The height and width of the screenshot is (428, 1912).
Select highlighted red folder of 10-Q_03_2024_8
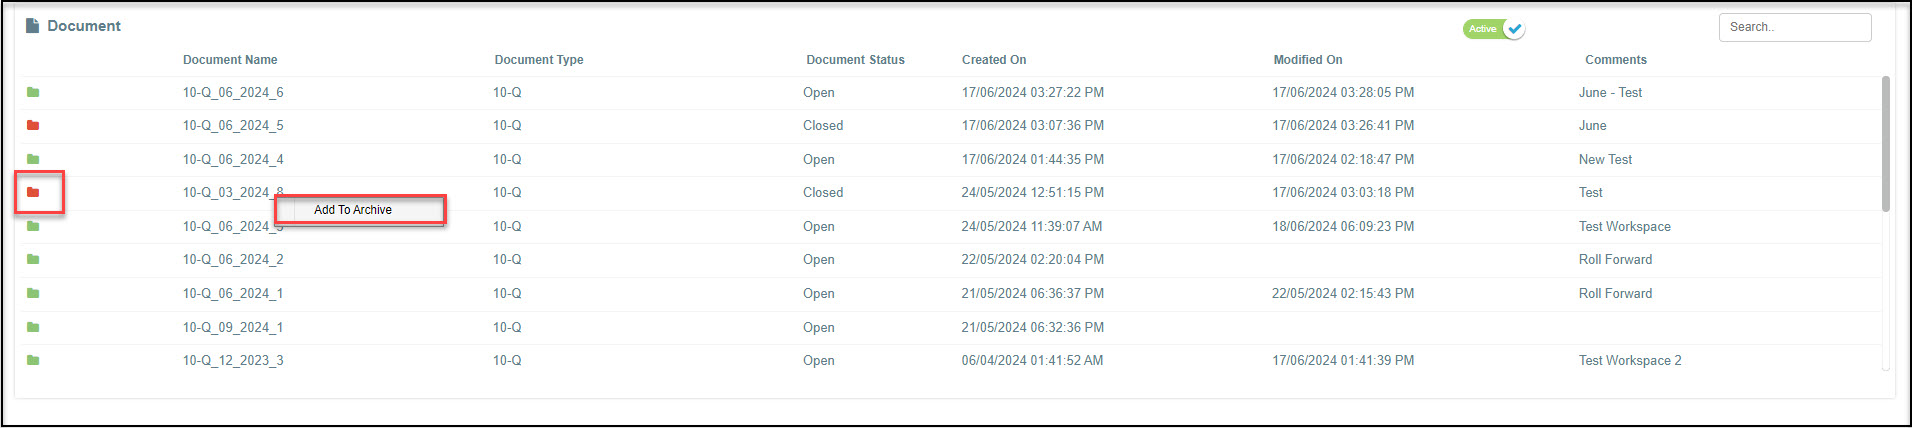[33, 192]
